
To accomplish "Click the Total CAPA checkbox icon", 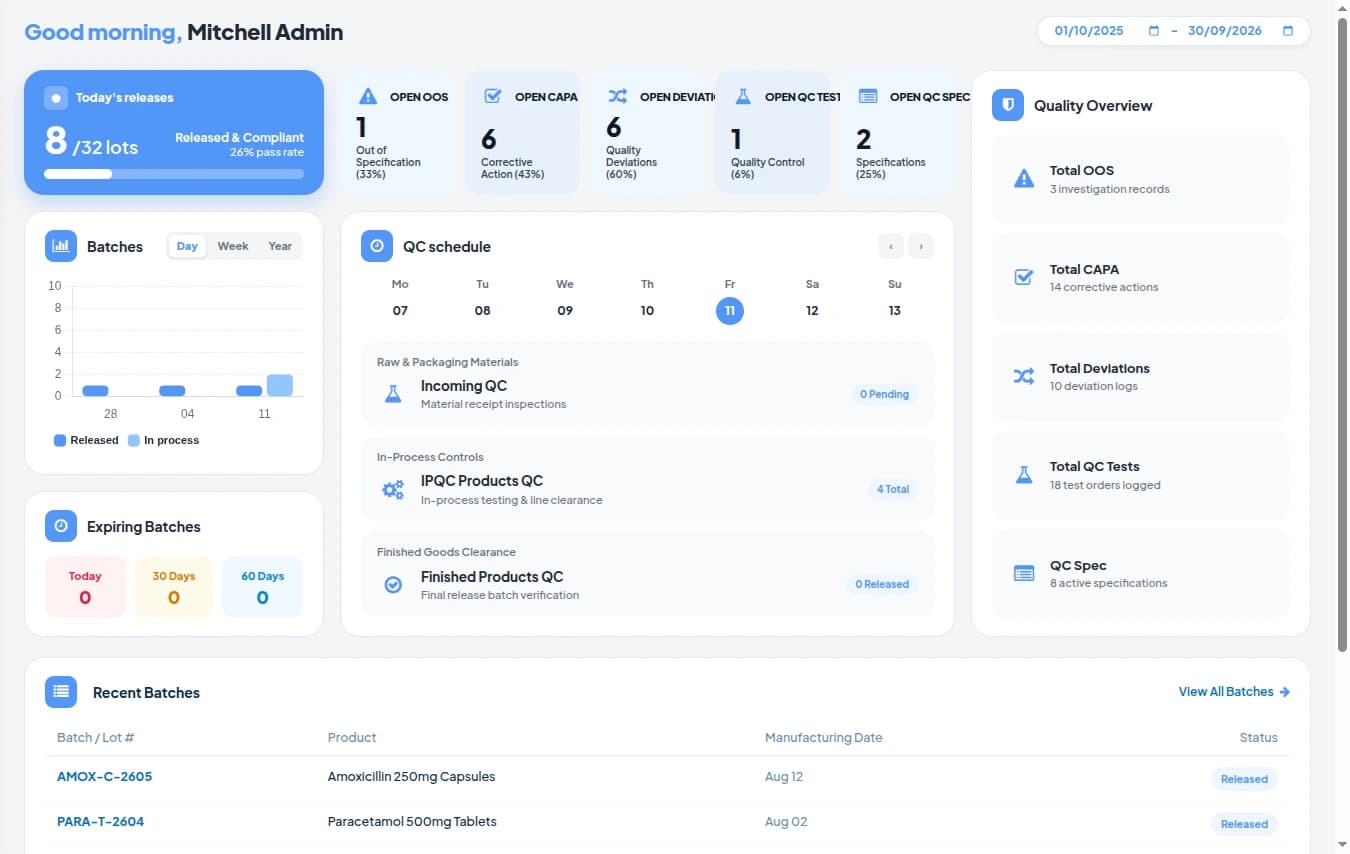I will 1024,277.
